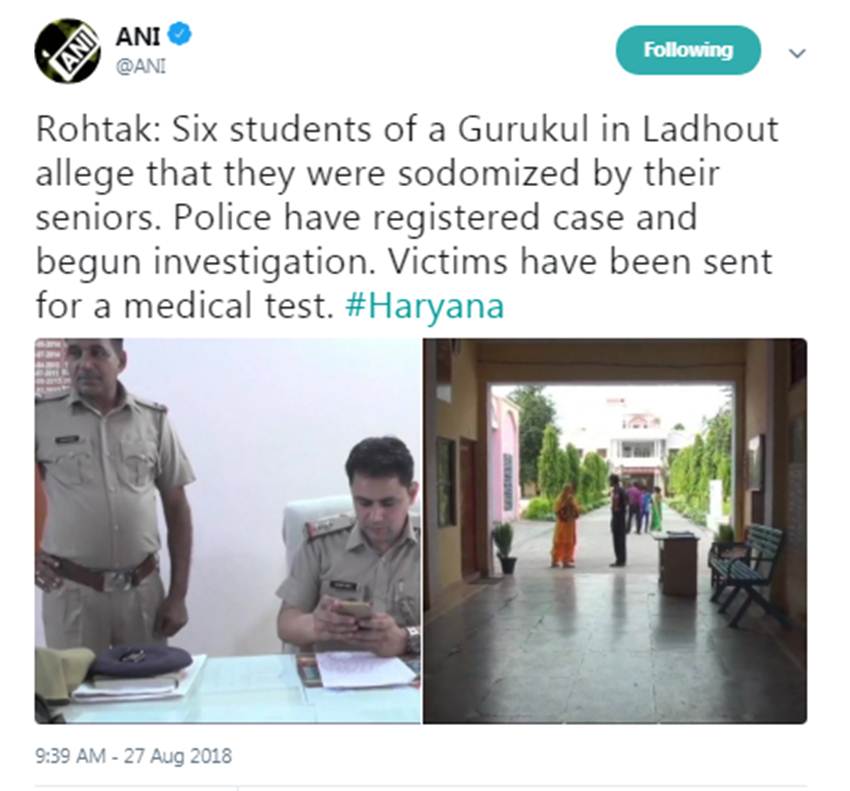Expand the tweet options chevron
The image size is (850, 791).
pyautogui.click(x=796, y=53)
